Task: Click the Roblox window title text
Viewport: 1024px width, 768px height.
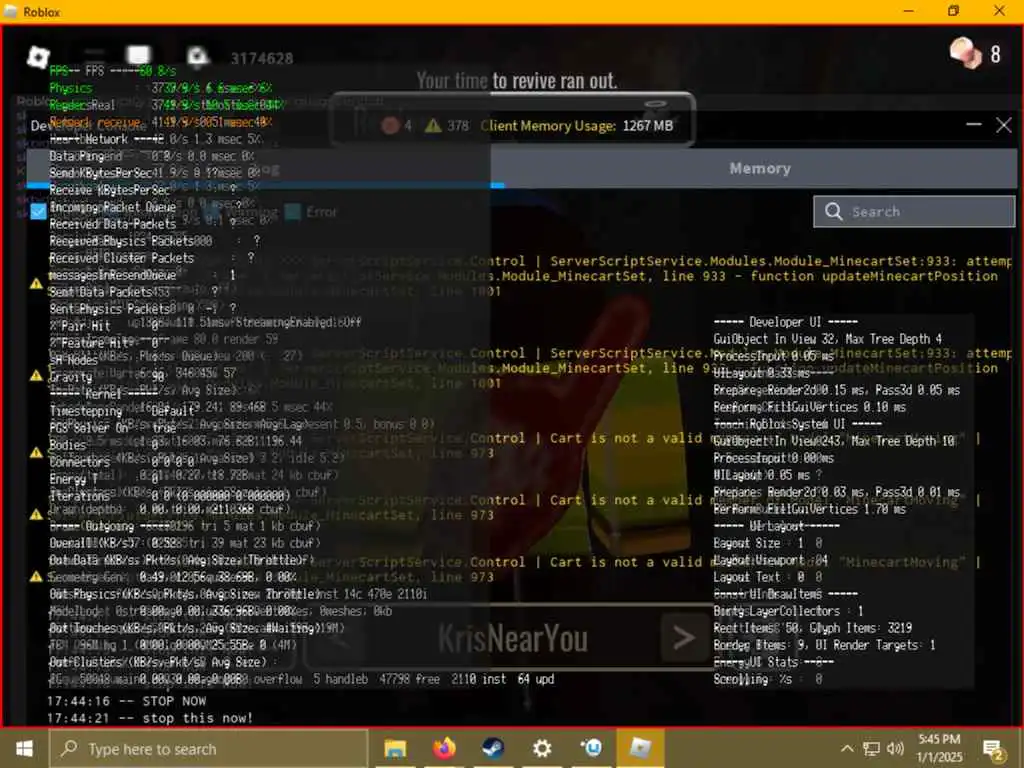Action: tap(42, 12)
